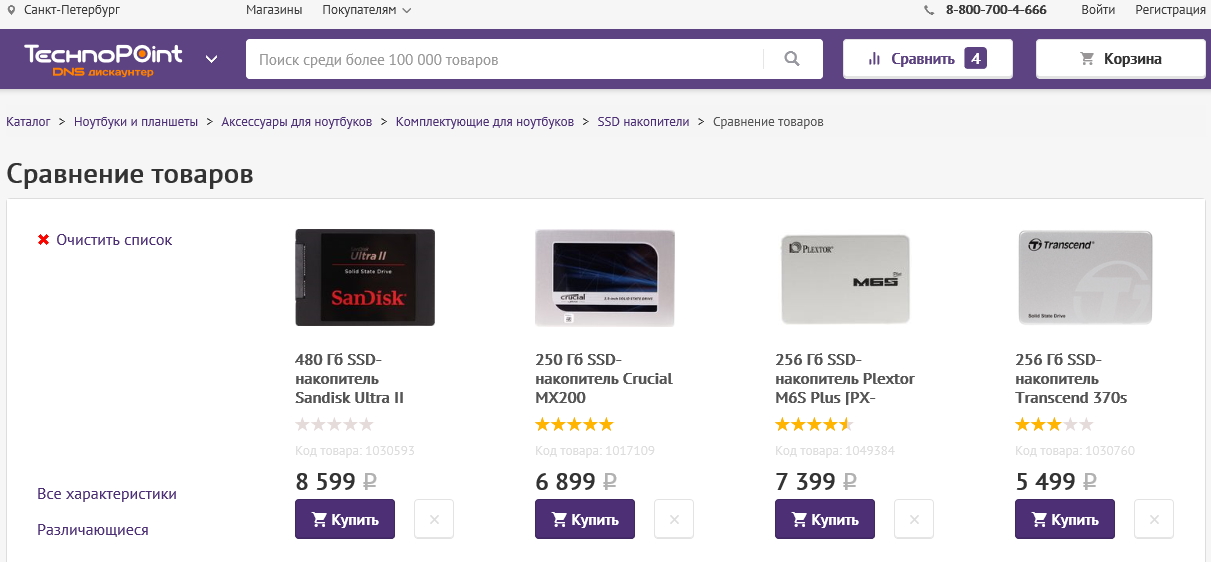Click the red X clear list icon
This screenshot has height=562, width=1211.
point(43,240)
